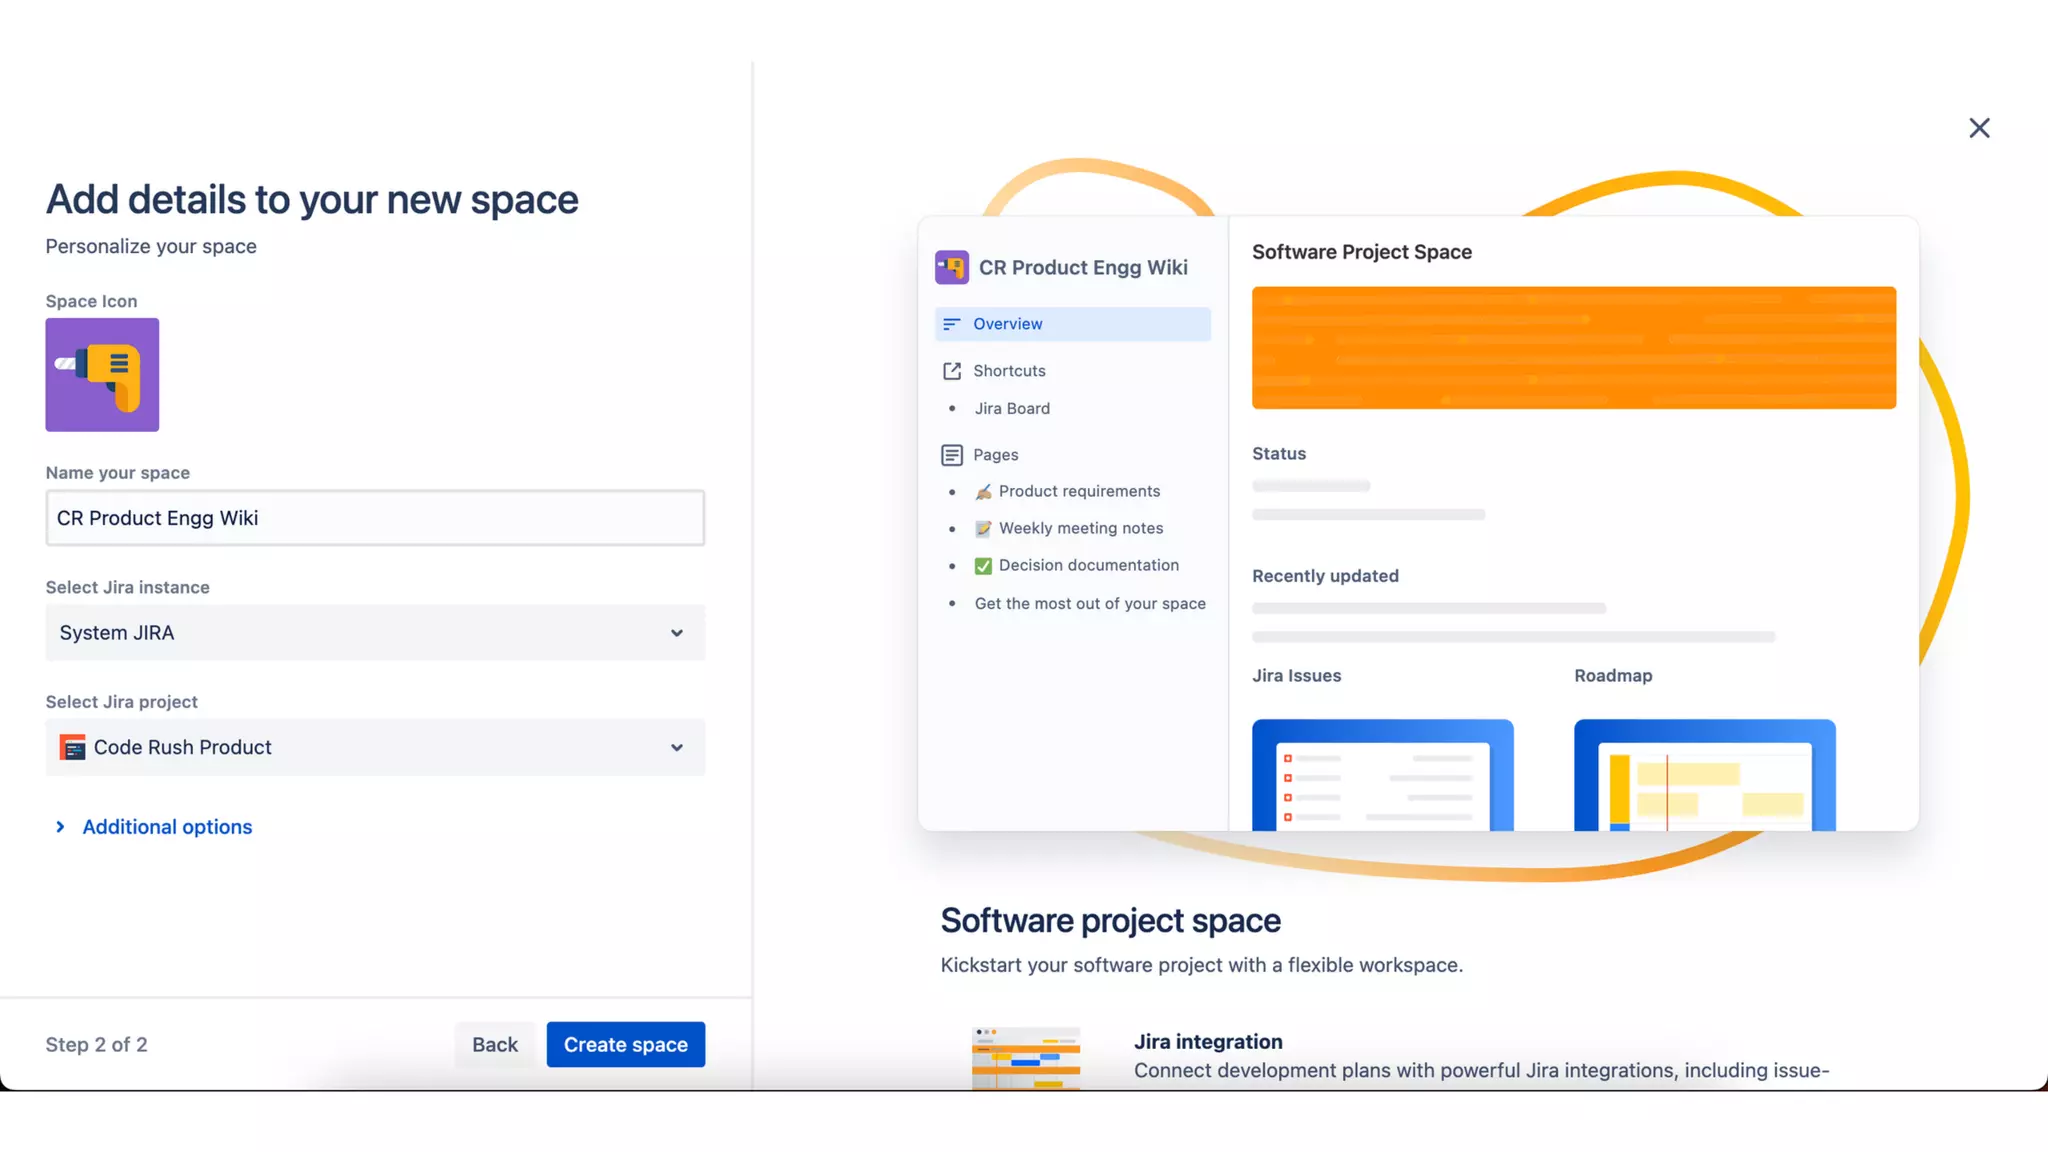The width and height of the screenshot is (2048, 1152).
Task: Click the Shortcuts external-link icon in preview
Action: tap(951, 371)
